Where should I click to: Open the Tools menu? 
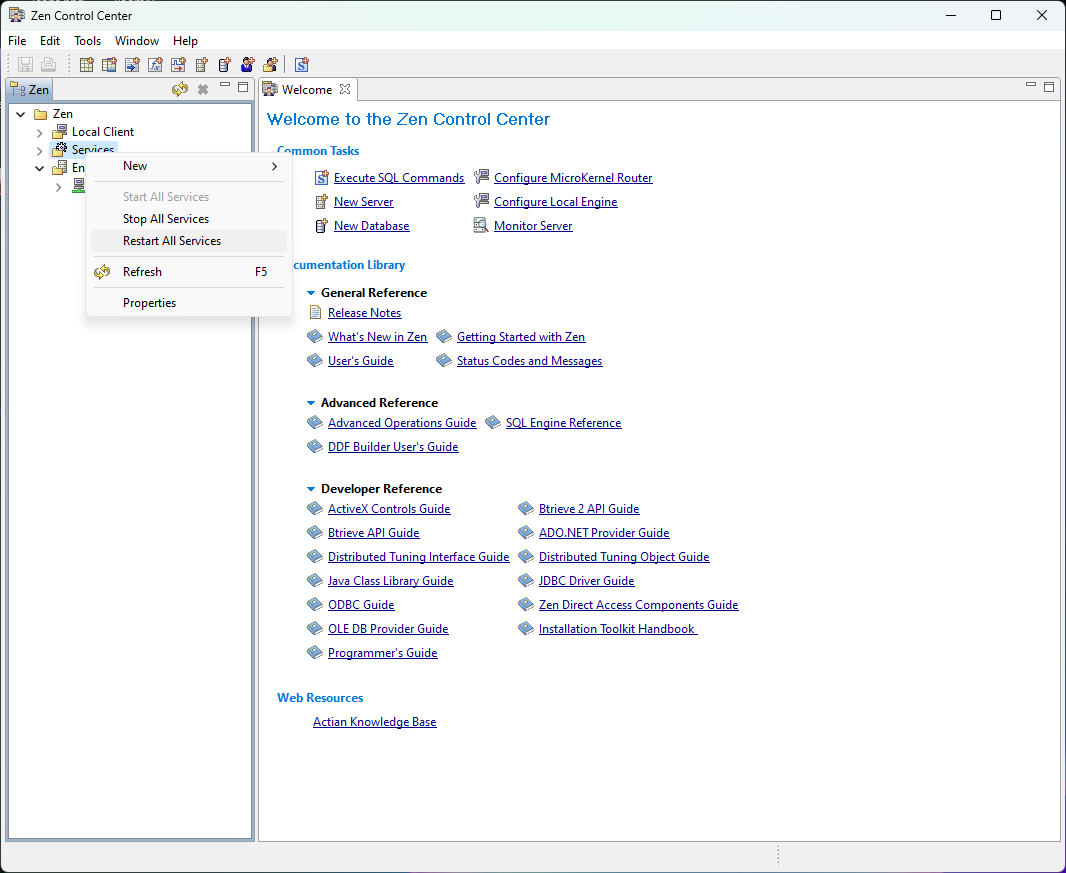(x=87, y=41)
